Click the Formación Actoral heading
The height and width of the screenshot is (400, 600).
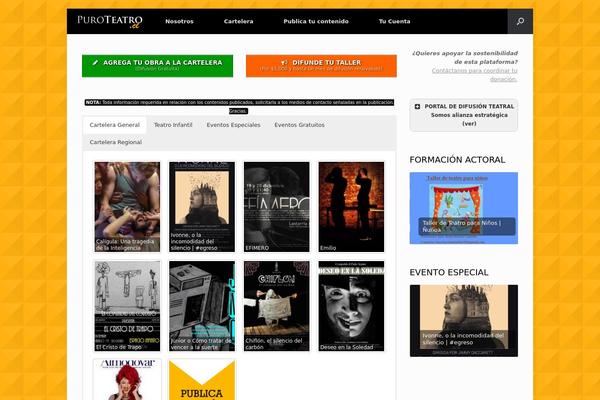(x=457, y=160)
